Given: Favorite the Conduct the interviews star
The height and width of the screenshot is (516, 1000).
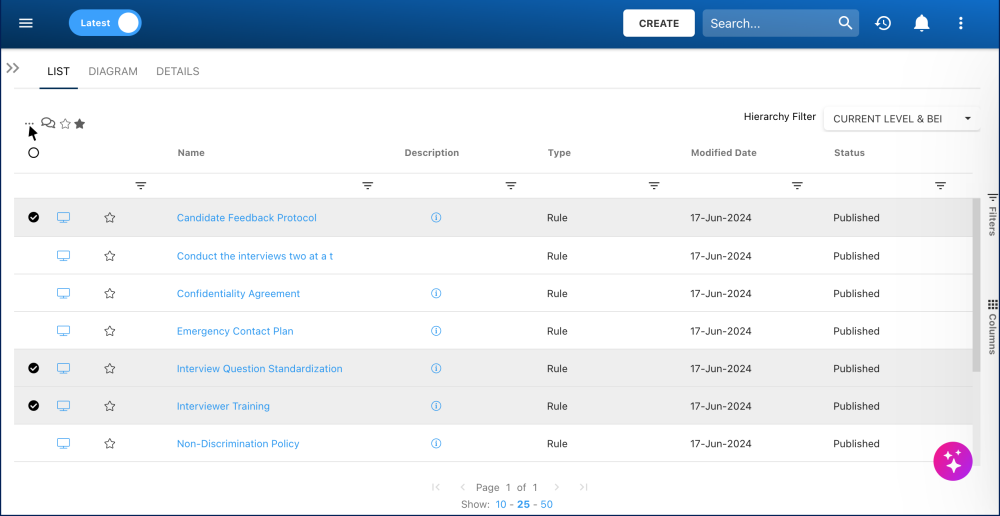Looking at the screenshot, I should click(x=110, y=256).
